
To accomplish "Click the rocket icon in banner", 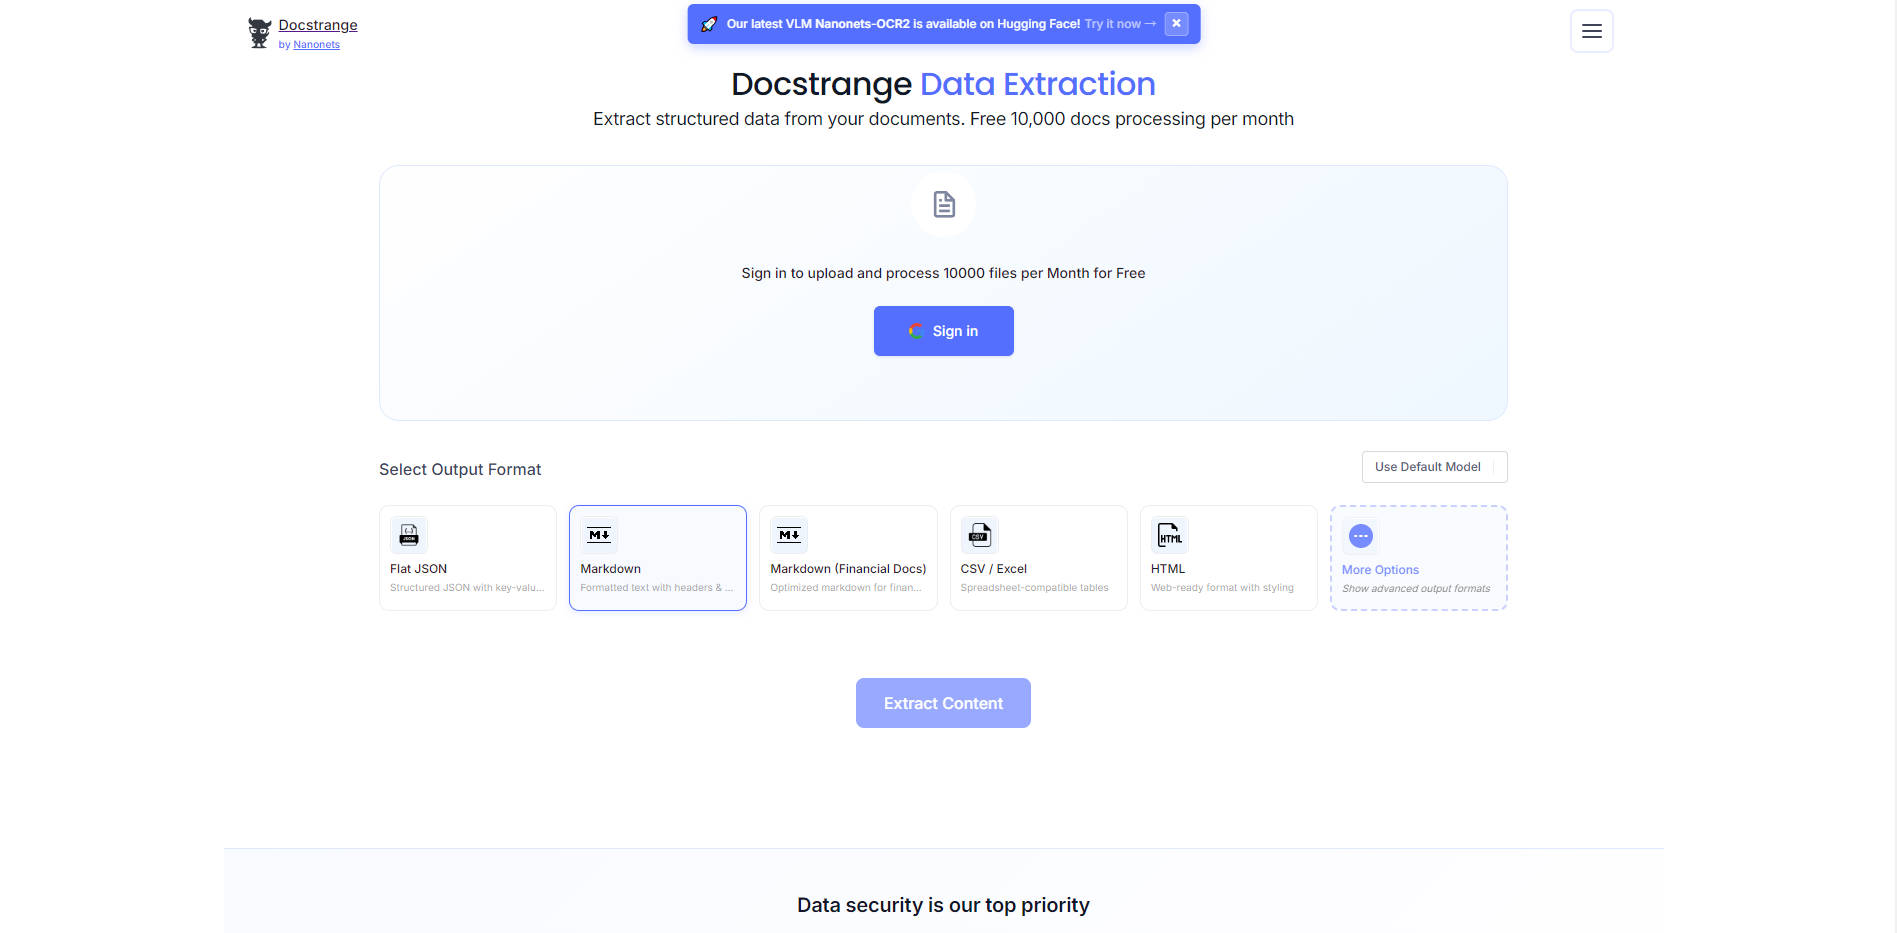I will point(709,24).
